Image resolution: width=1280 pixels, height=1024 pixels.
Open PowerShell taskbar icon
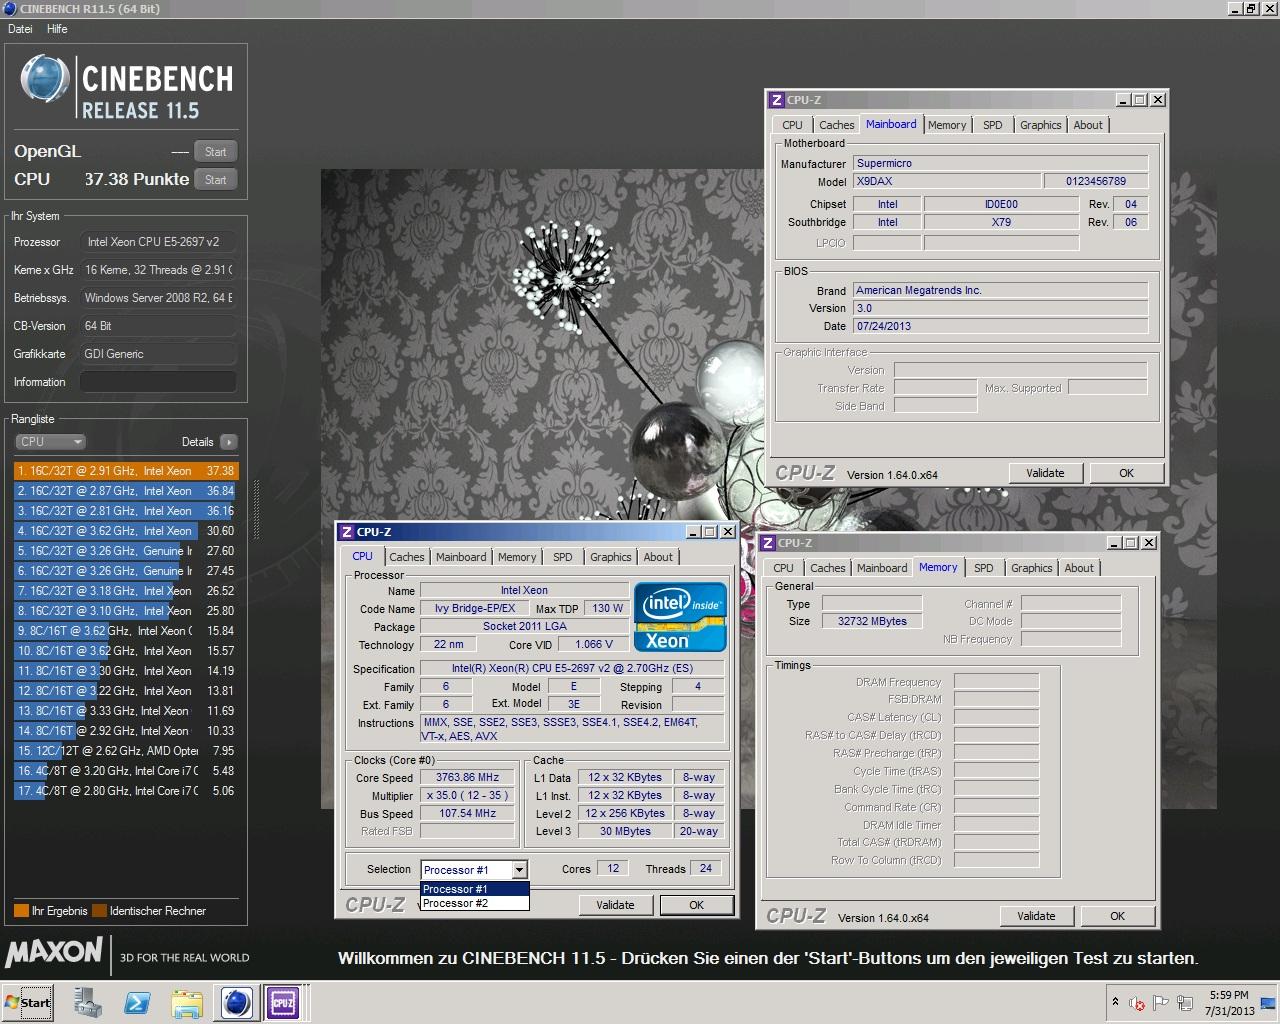[137, 1003]
